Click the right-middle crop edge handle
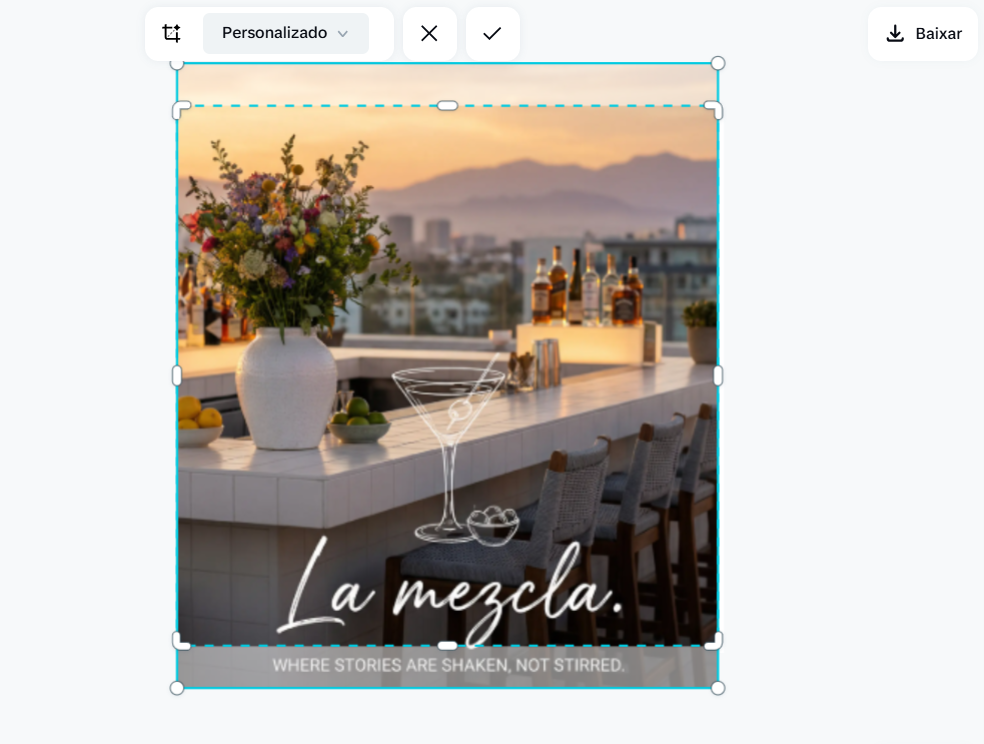Viewport: 984px width, 744px height. (x=718, y=376)
